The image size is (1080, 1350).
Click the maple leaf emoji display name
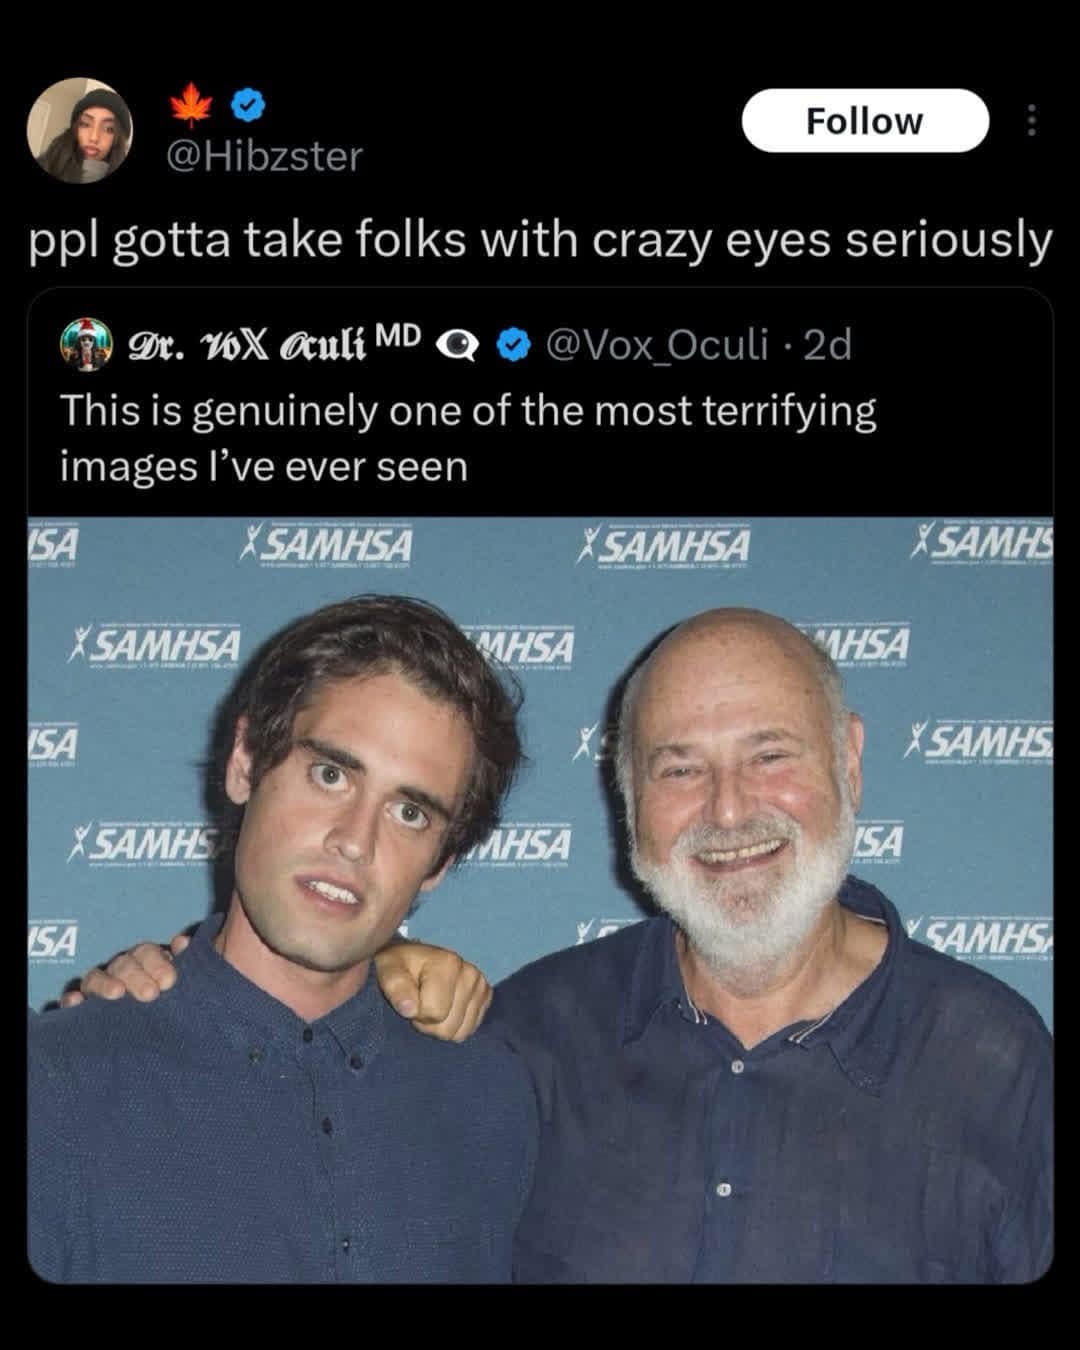[x=189, y=103]
